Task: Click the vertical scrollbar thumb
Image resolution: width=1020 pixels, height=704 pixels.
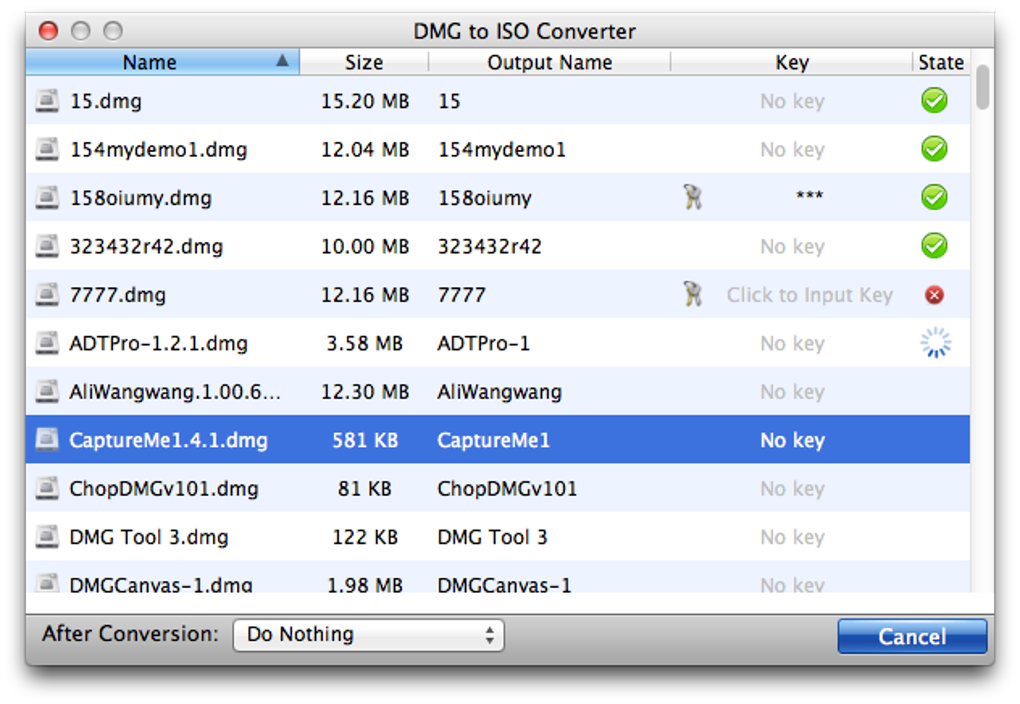Action: tap(982, 88)
